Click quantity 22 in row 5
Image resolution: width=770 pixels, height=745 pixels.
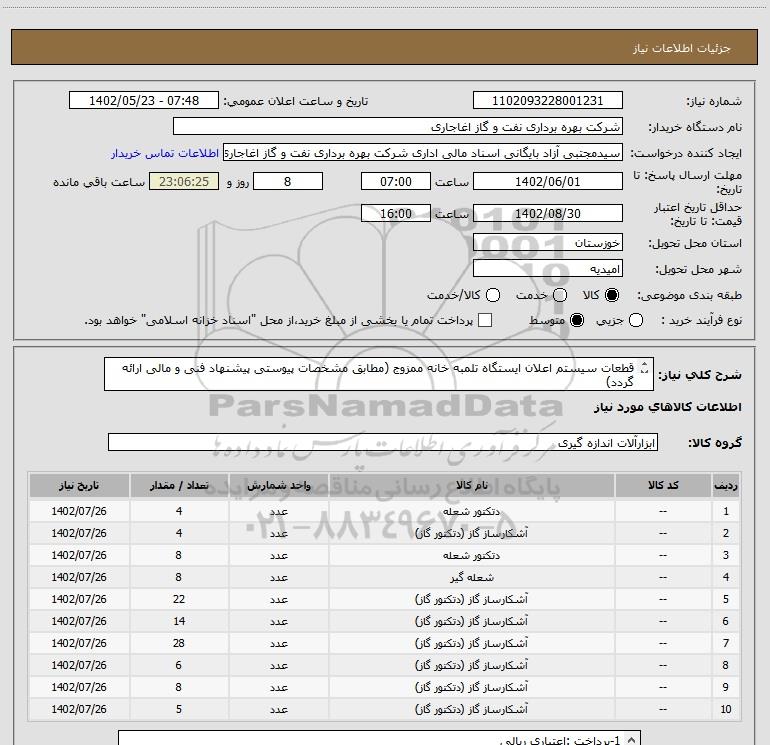(x=179, y=599)
